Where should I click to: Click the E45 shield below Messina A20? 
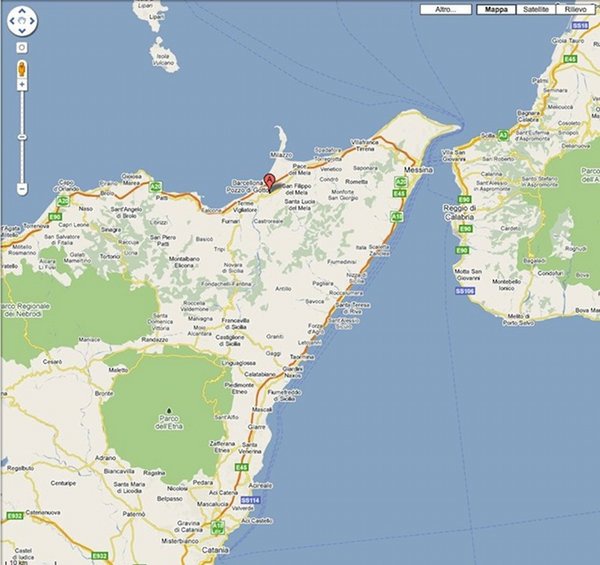point(399,194)
